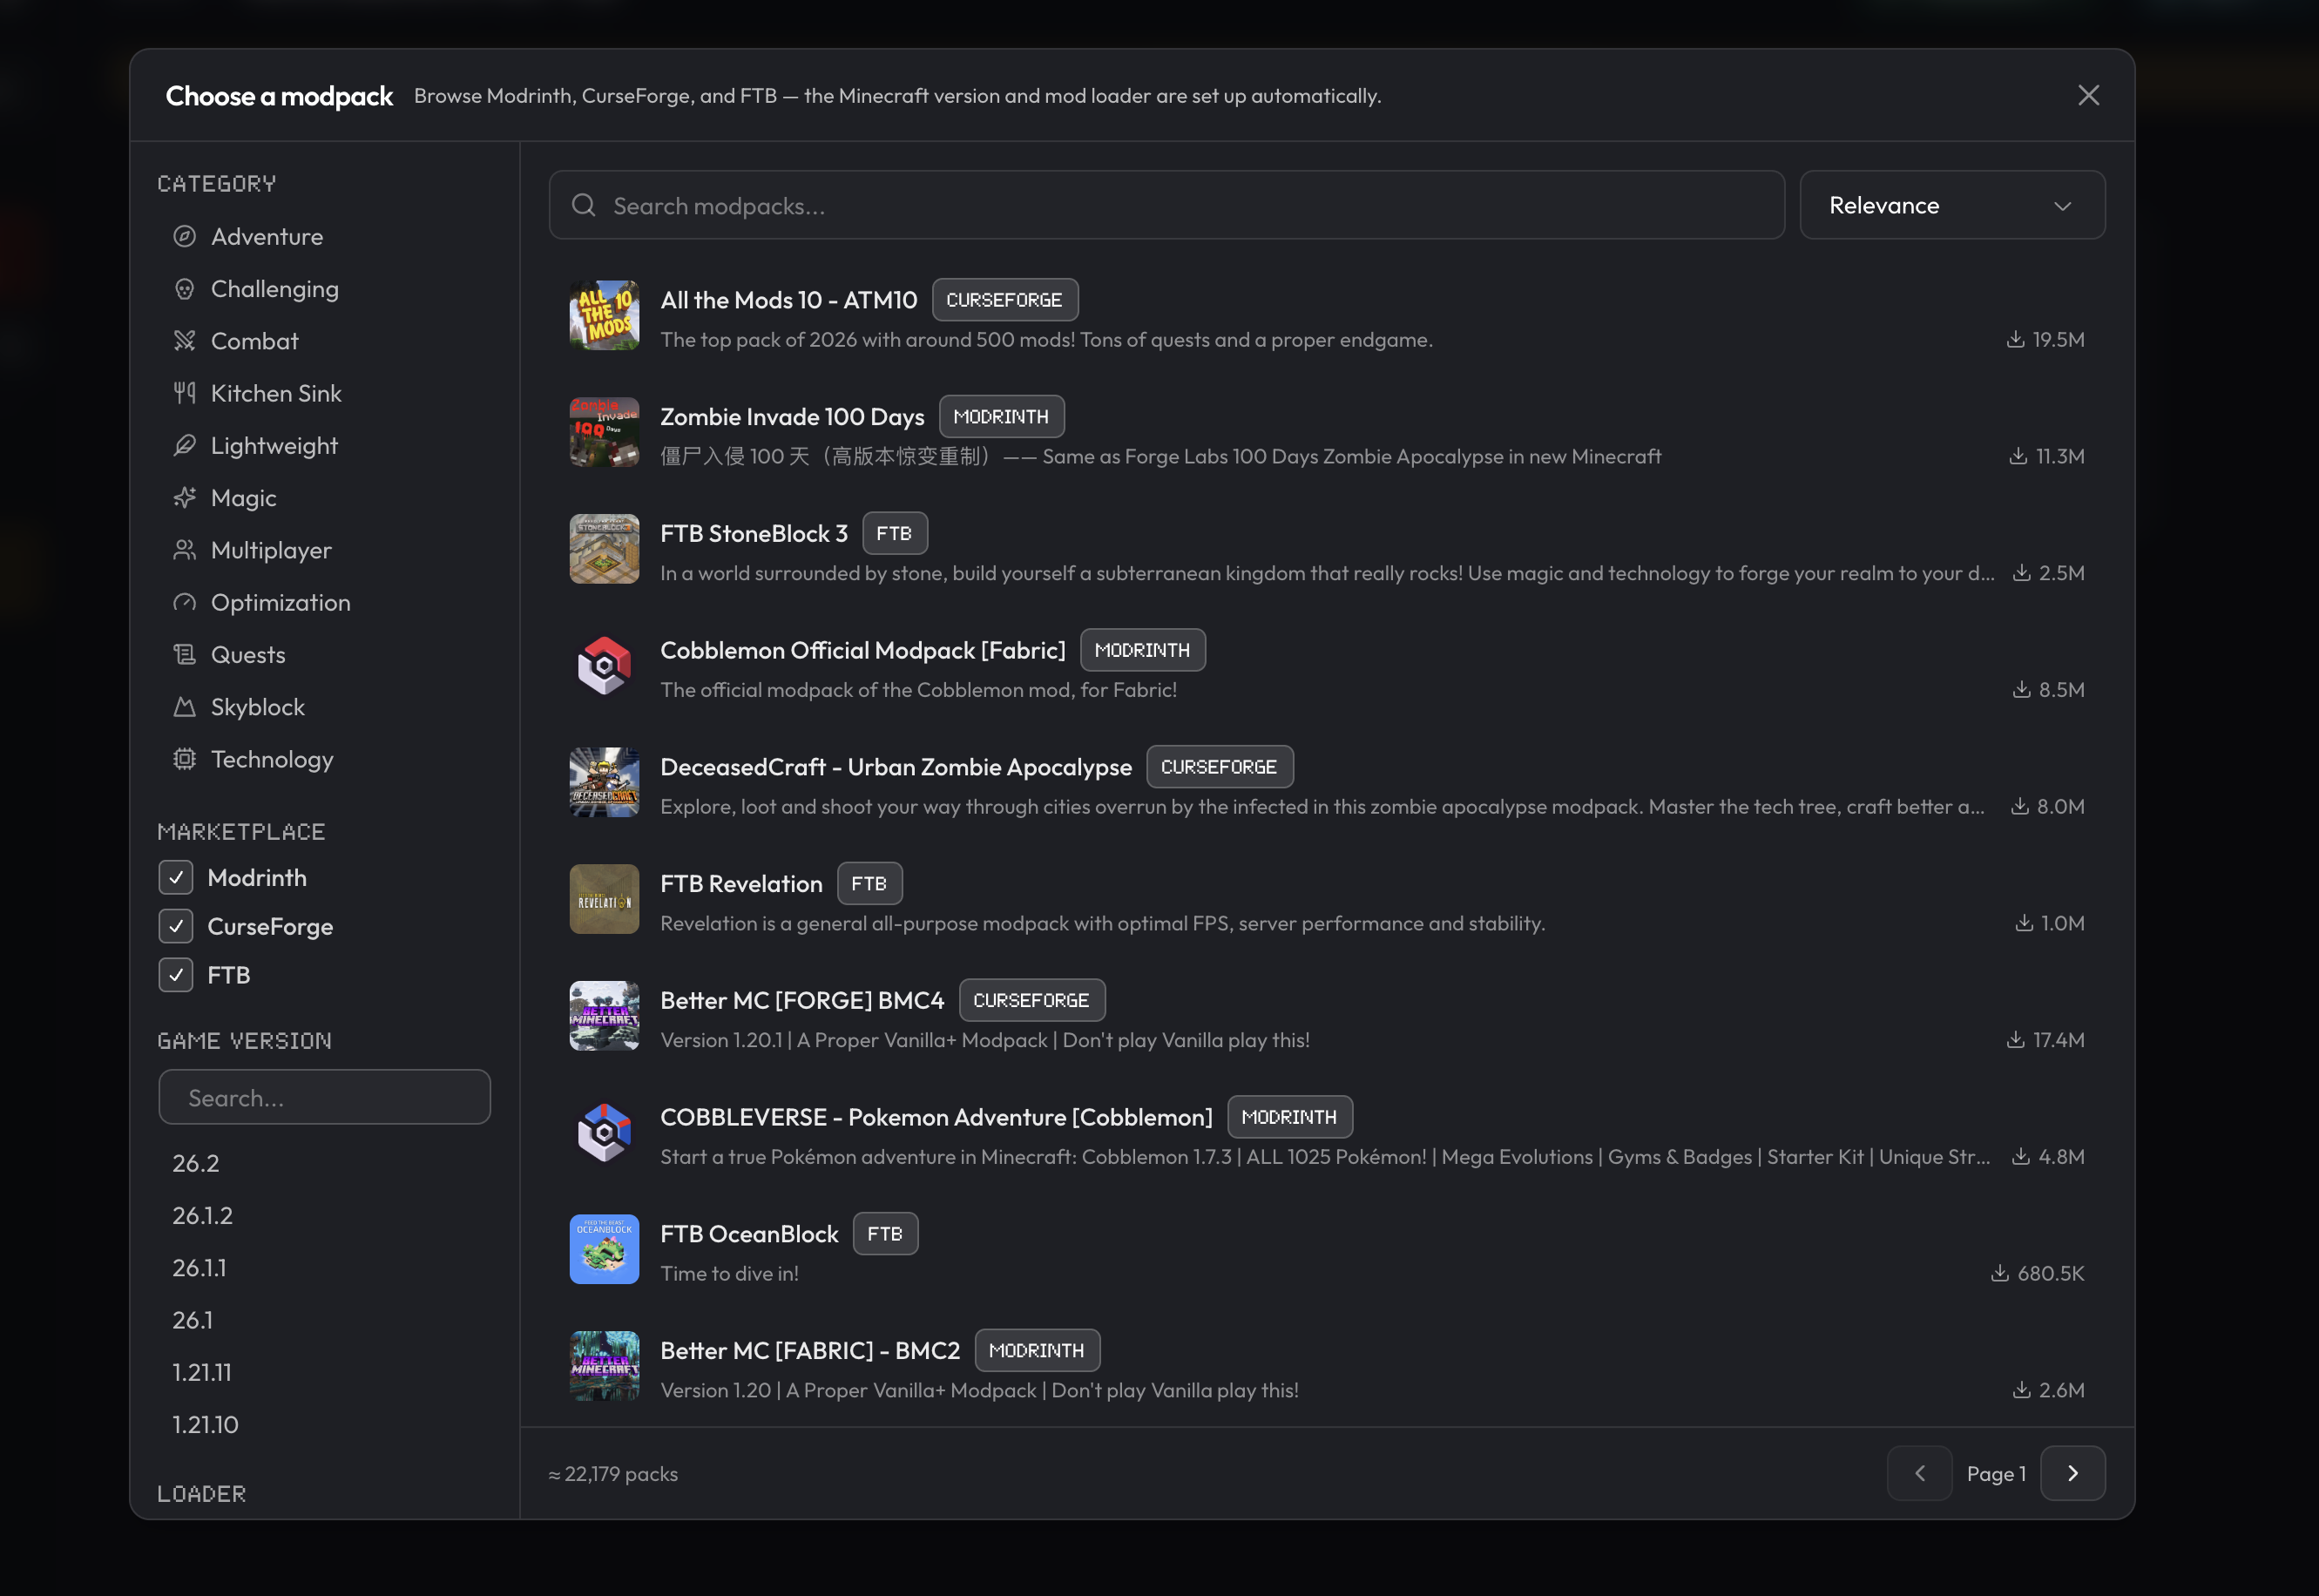Image resolution: width=2319 pixels, height=1596 pixels.
Task: Select the Multiplayer people icon
Action: [184, 550]
